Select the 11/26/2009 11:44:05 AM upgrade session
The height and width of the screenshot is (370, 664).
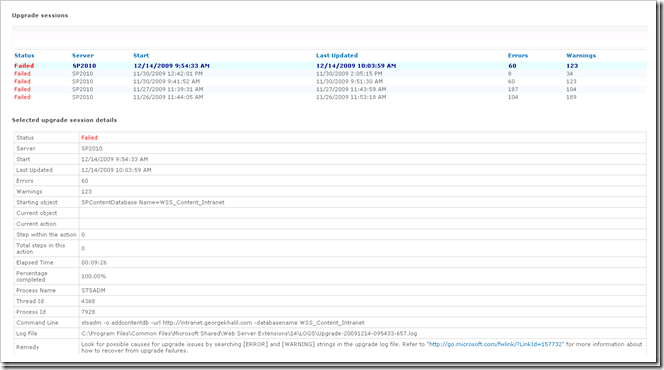click(x=330, y=97)
